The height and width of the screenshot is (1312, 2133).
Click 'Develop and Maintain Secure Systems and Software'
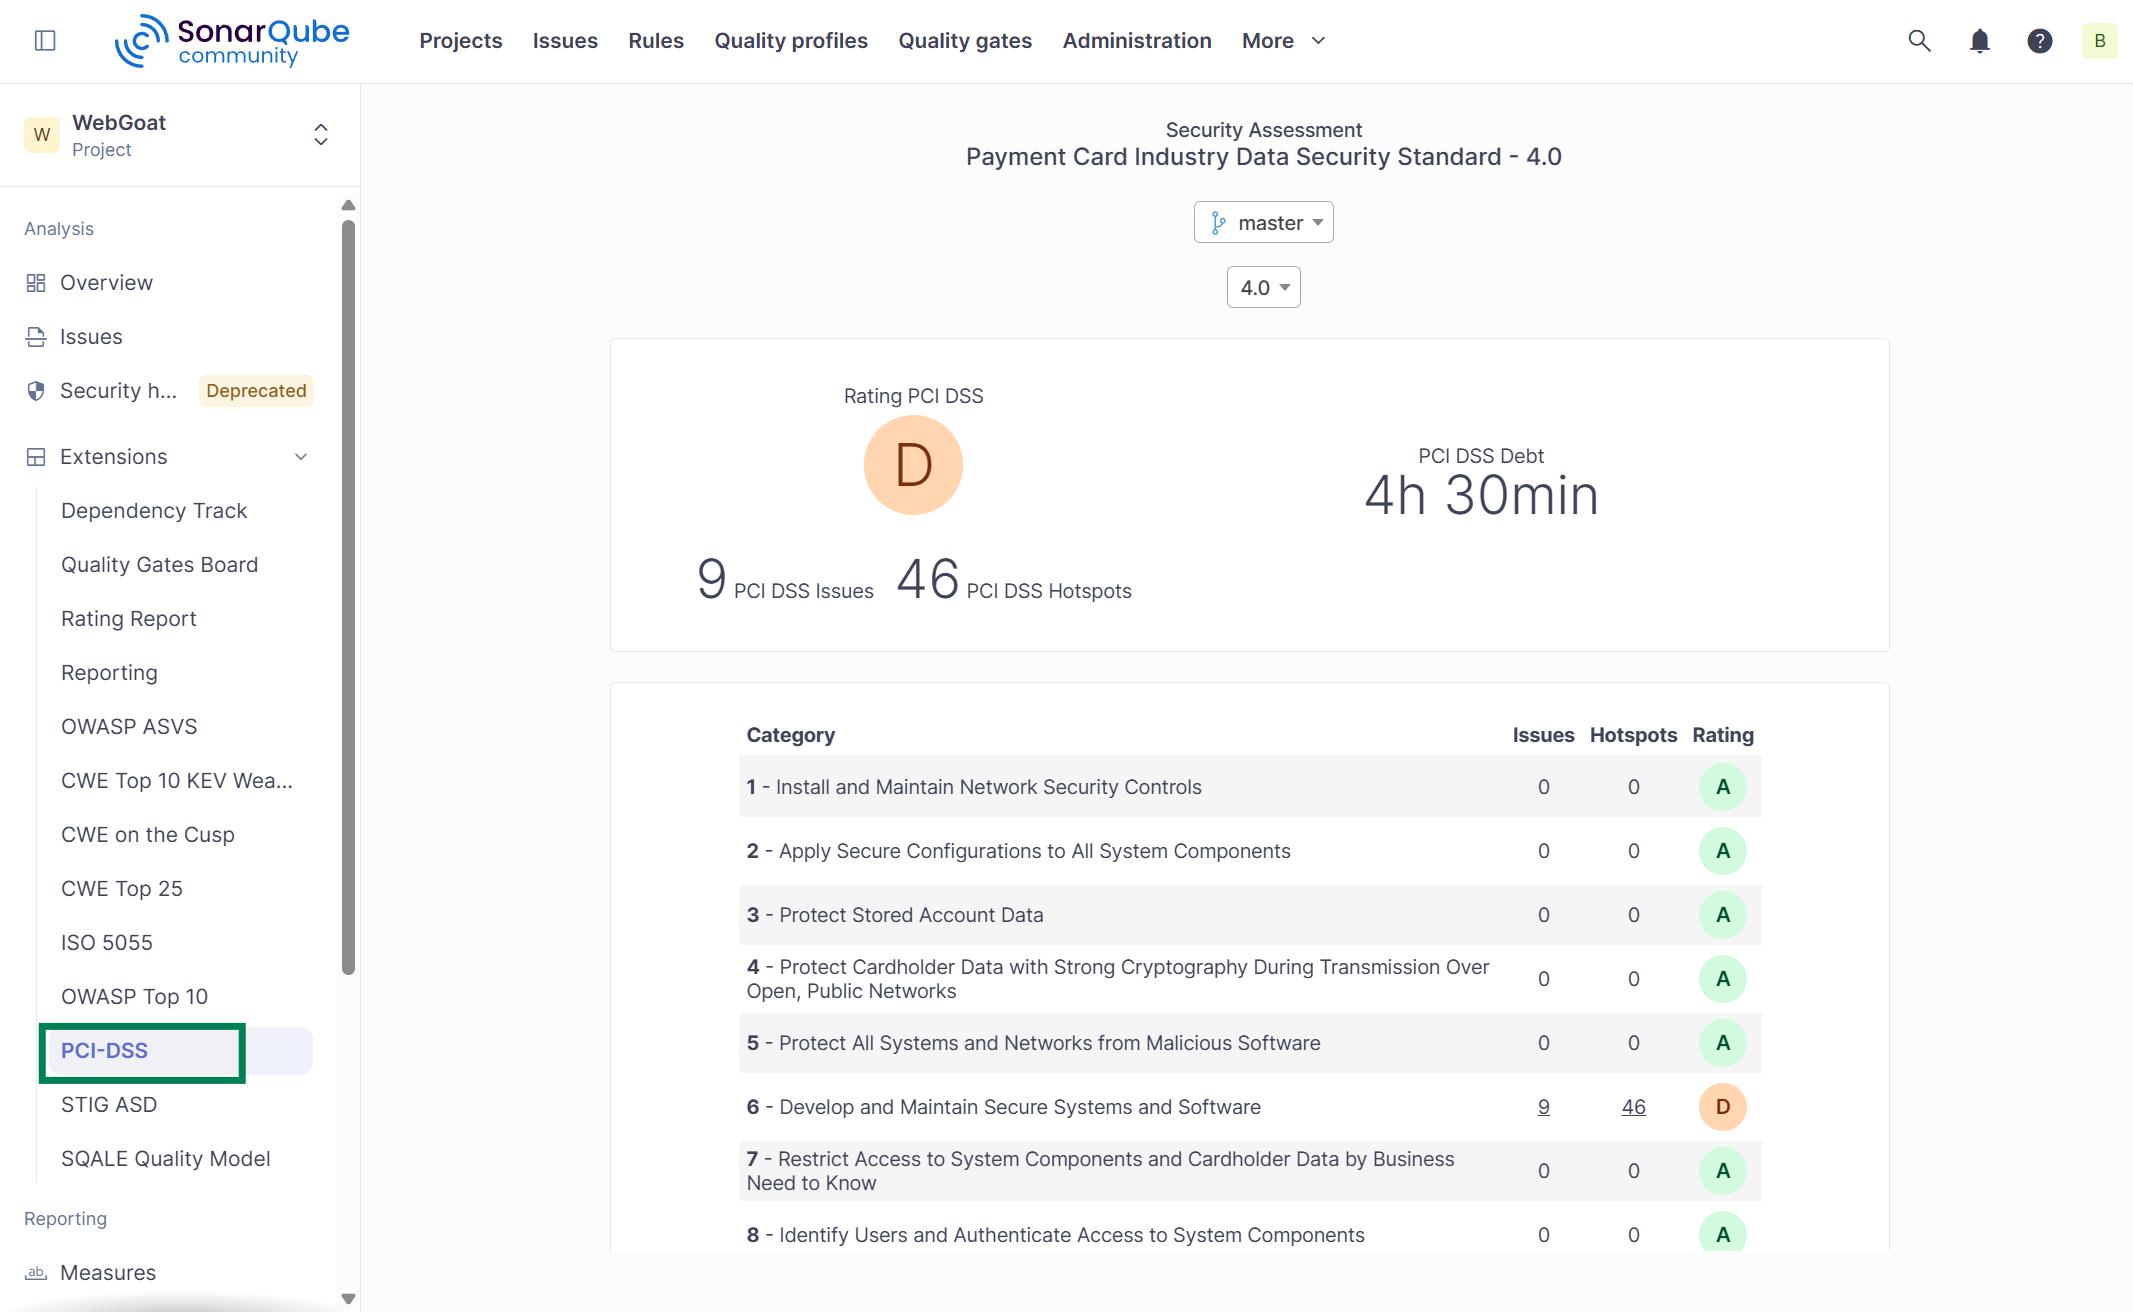click(1019, 1107)
